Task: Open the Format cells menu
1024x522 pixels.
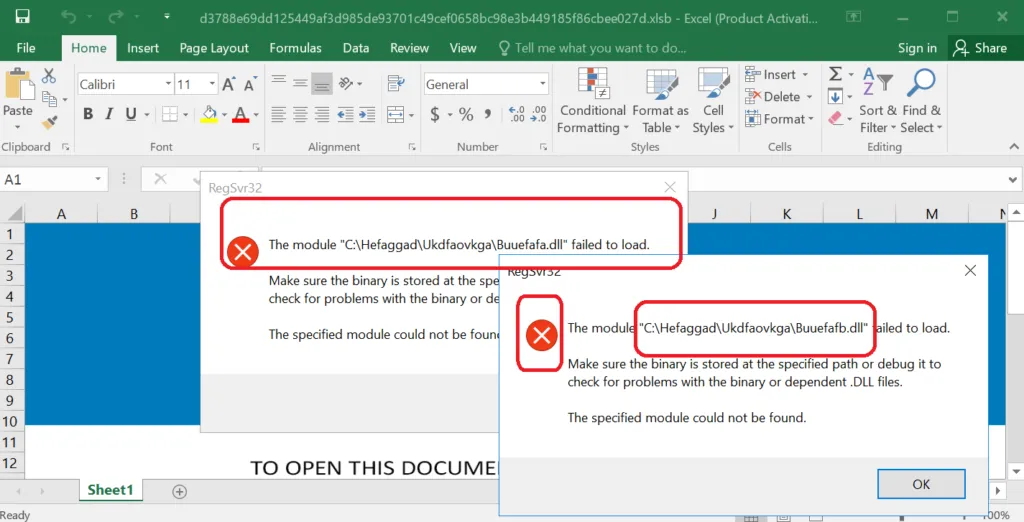Action: point(780,119)
